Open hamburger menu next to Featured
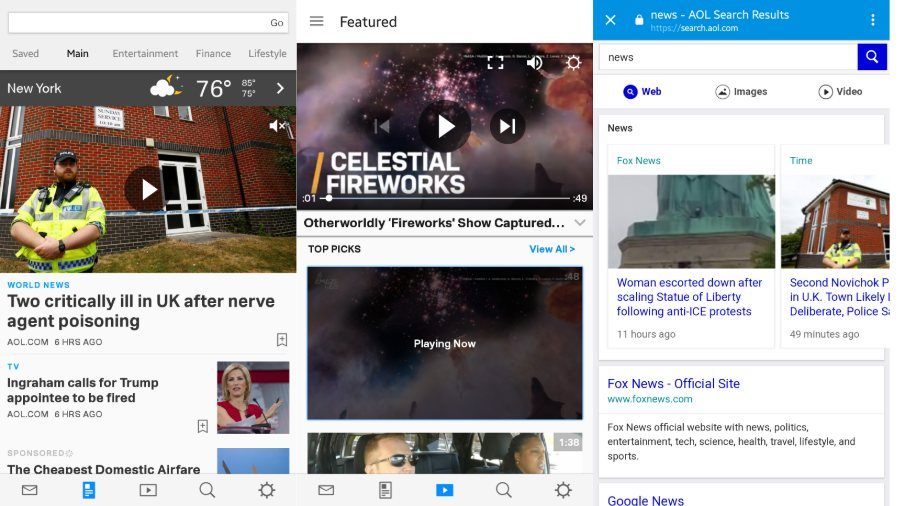 tap(316, 21)
